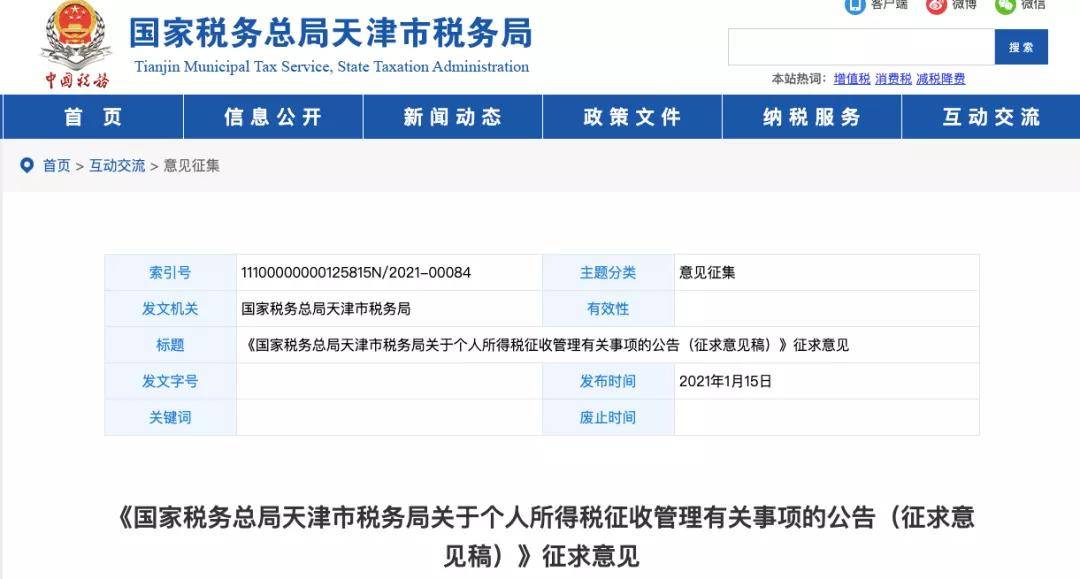Click the 本站热词 label
The height and width of the screenshot is (579, 1080).
(799, 79)
